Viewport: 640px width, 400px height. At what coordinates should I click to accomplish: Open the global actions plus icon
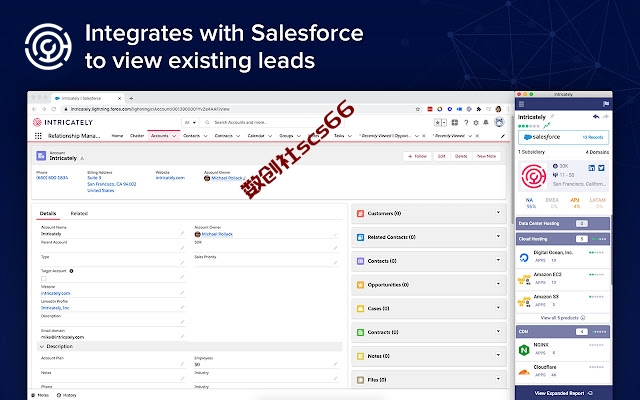(455, 122)
